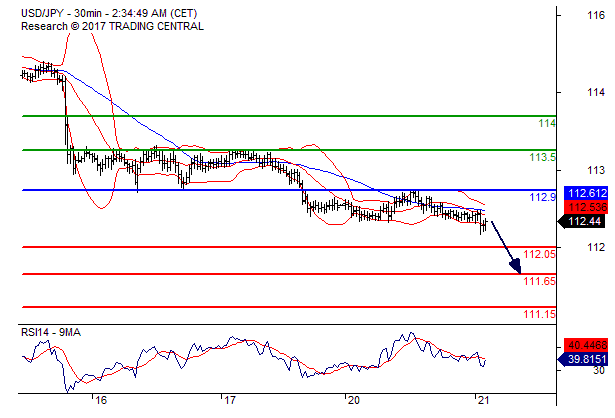Click the red 40.4468 RSI value tag
Screen dimensions: 615x418
(586, 345)
